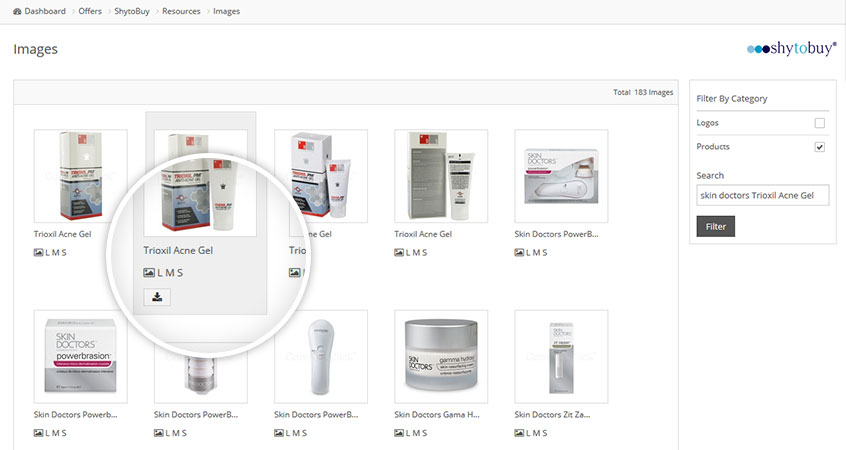
Task: Focus the Search input with 'skin doctors Trioxil Acne Gel'
Action: click(x=762, y=195)
